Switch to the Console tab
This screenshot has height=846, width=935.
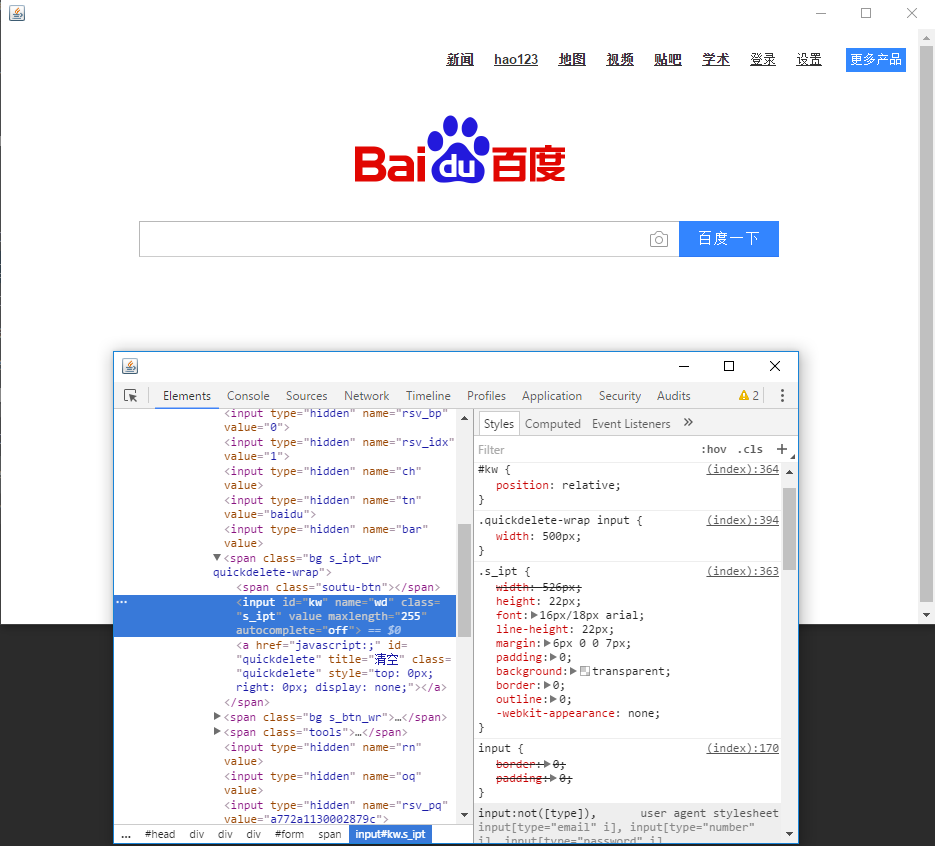click(x=248, y=396)
